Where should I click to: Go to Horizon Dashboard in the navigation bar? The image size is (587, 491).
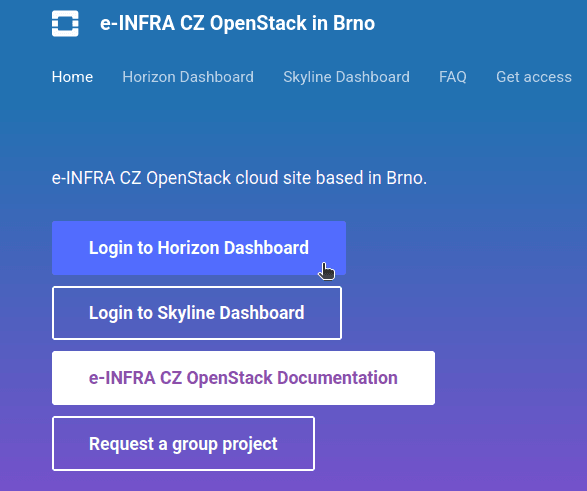tap(188, 77)
